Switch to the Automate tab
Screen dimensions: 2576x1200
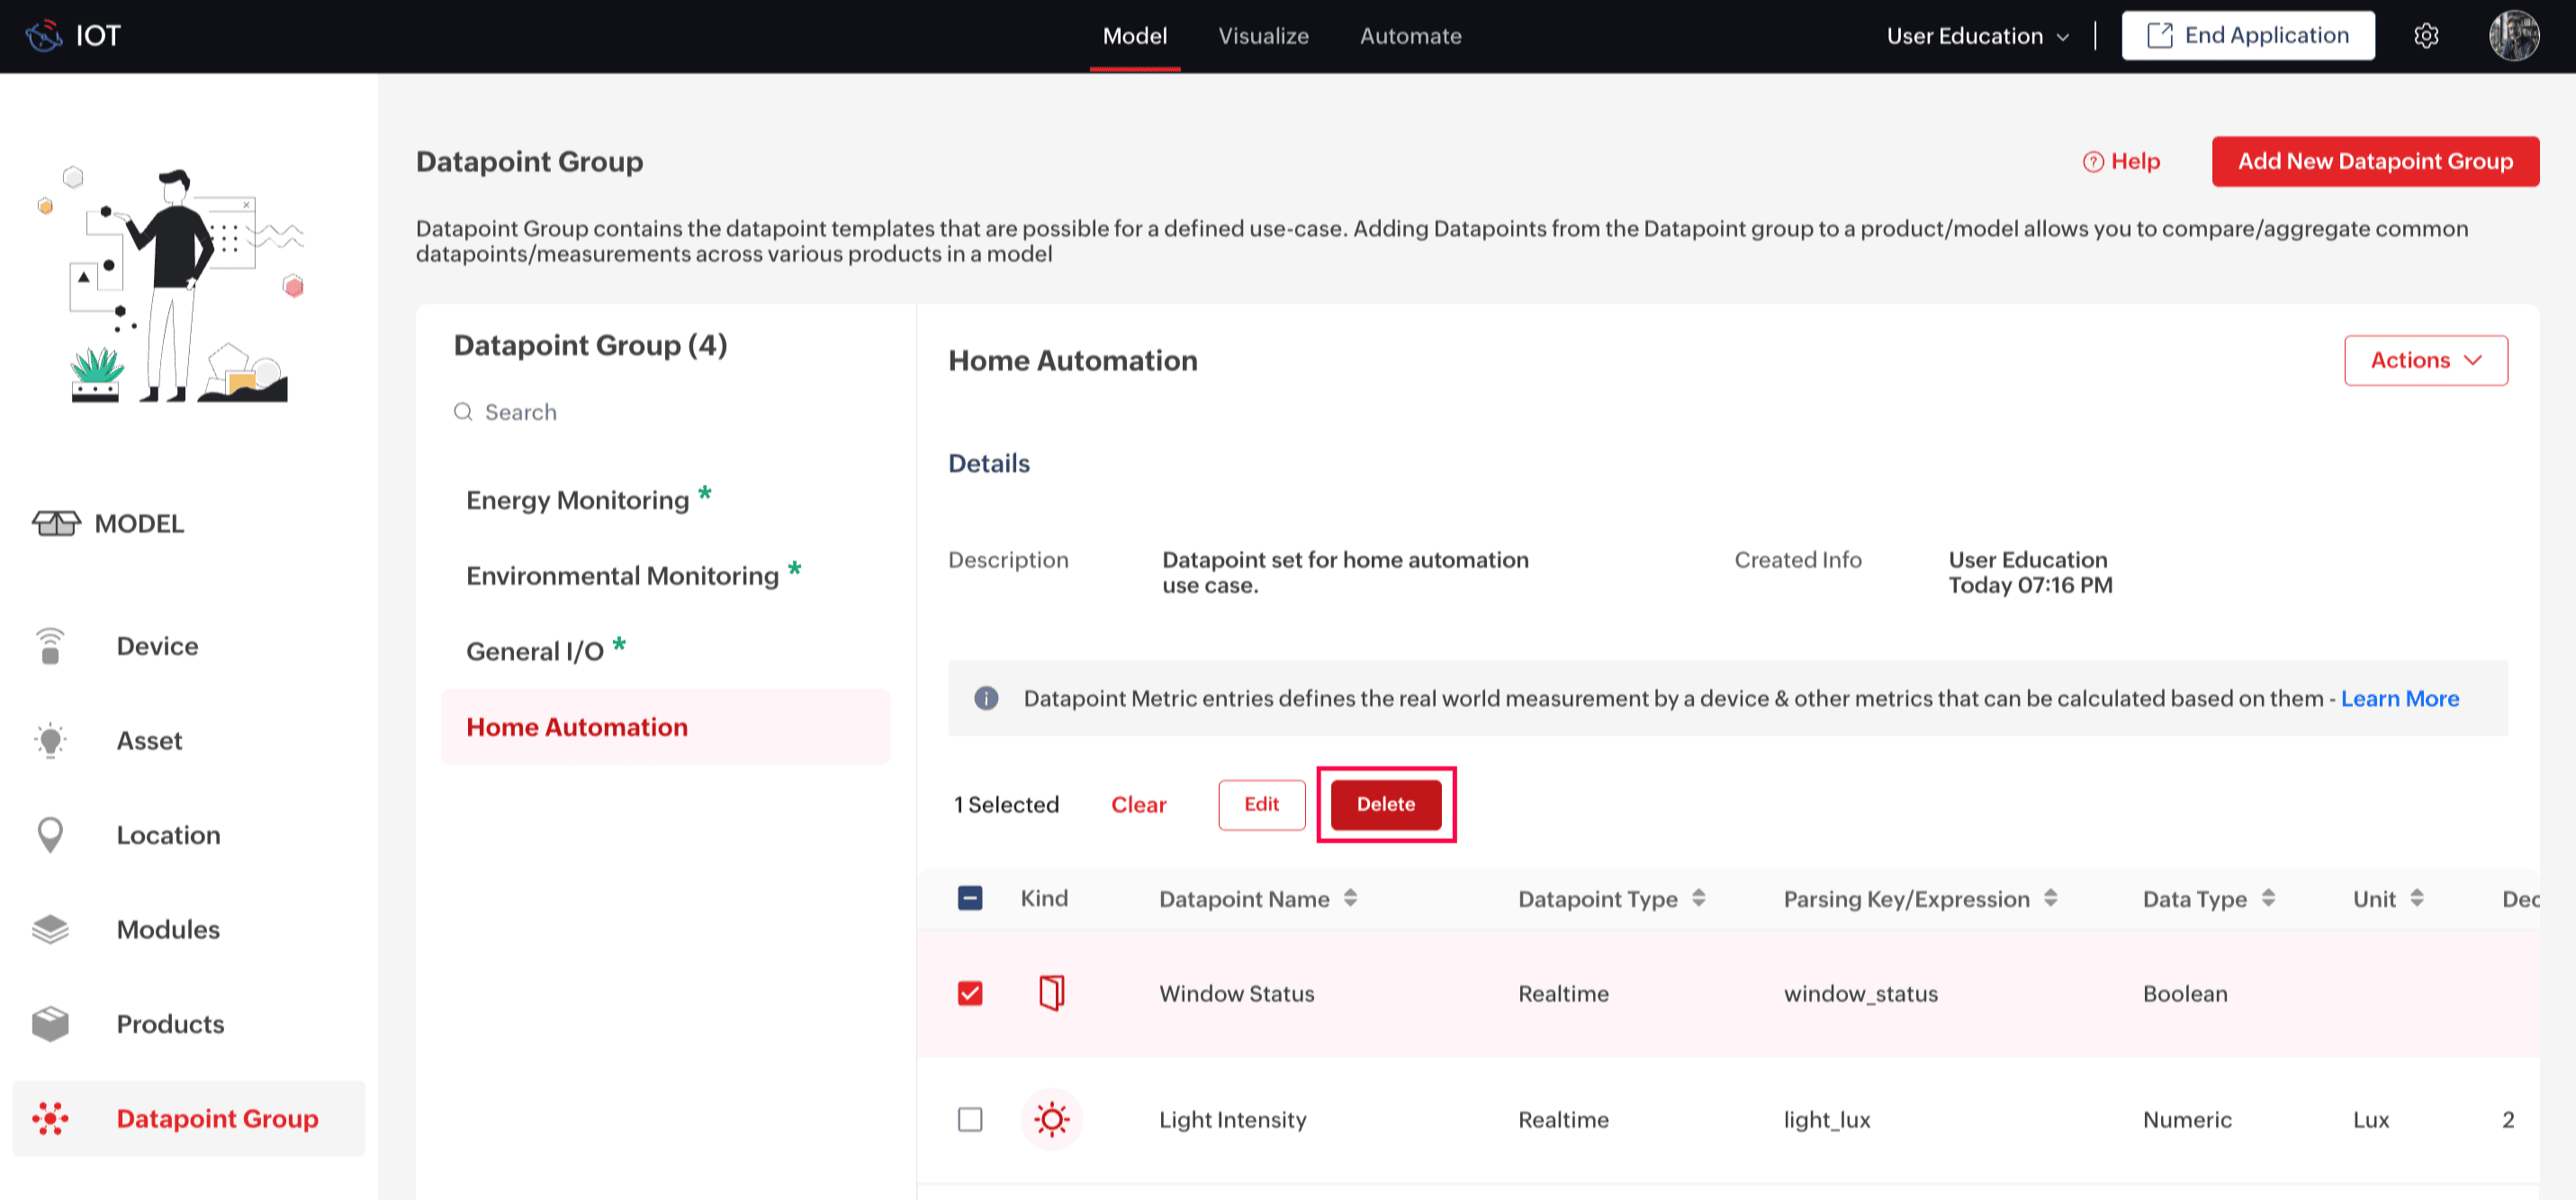tap(1410, 36)
